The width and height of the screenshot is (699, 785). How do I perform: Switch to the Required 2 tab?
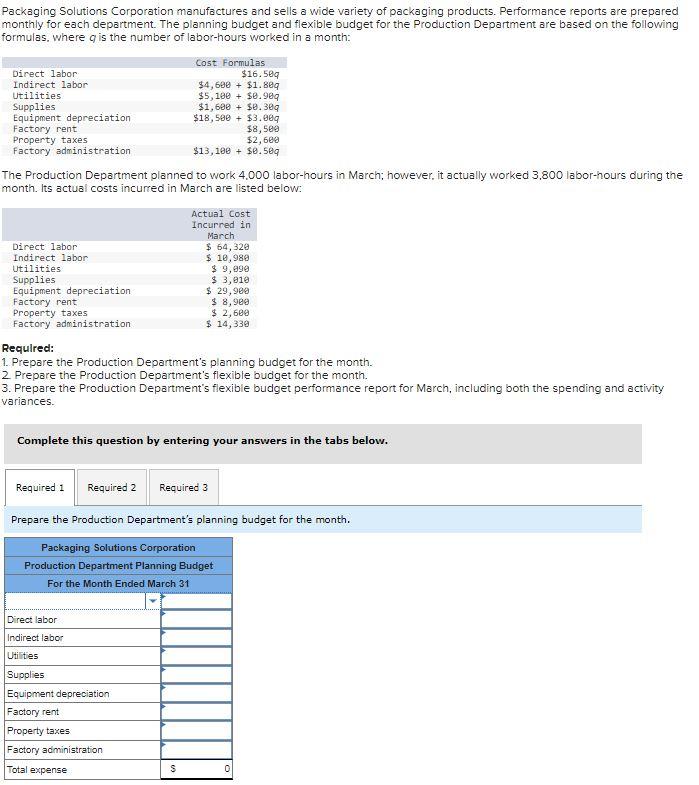[x=112, y=487]
